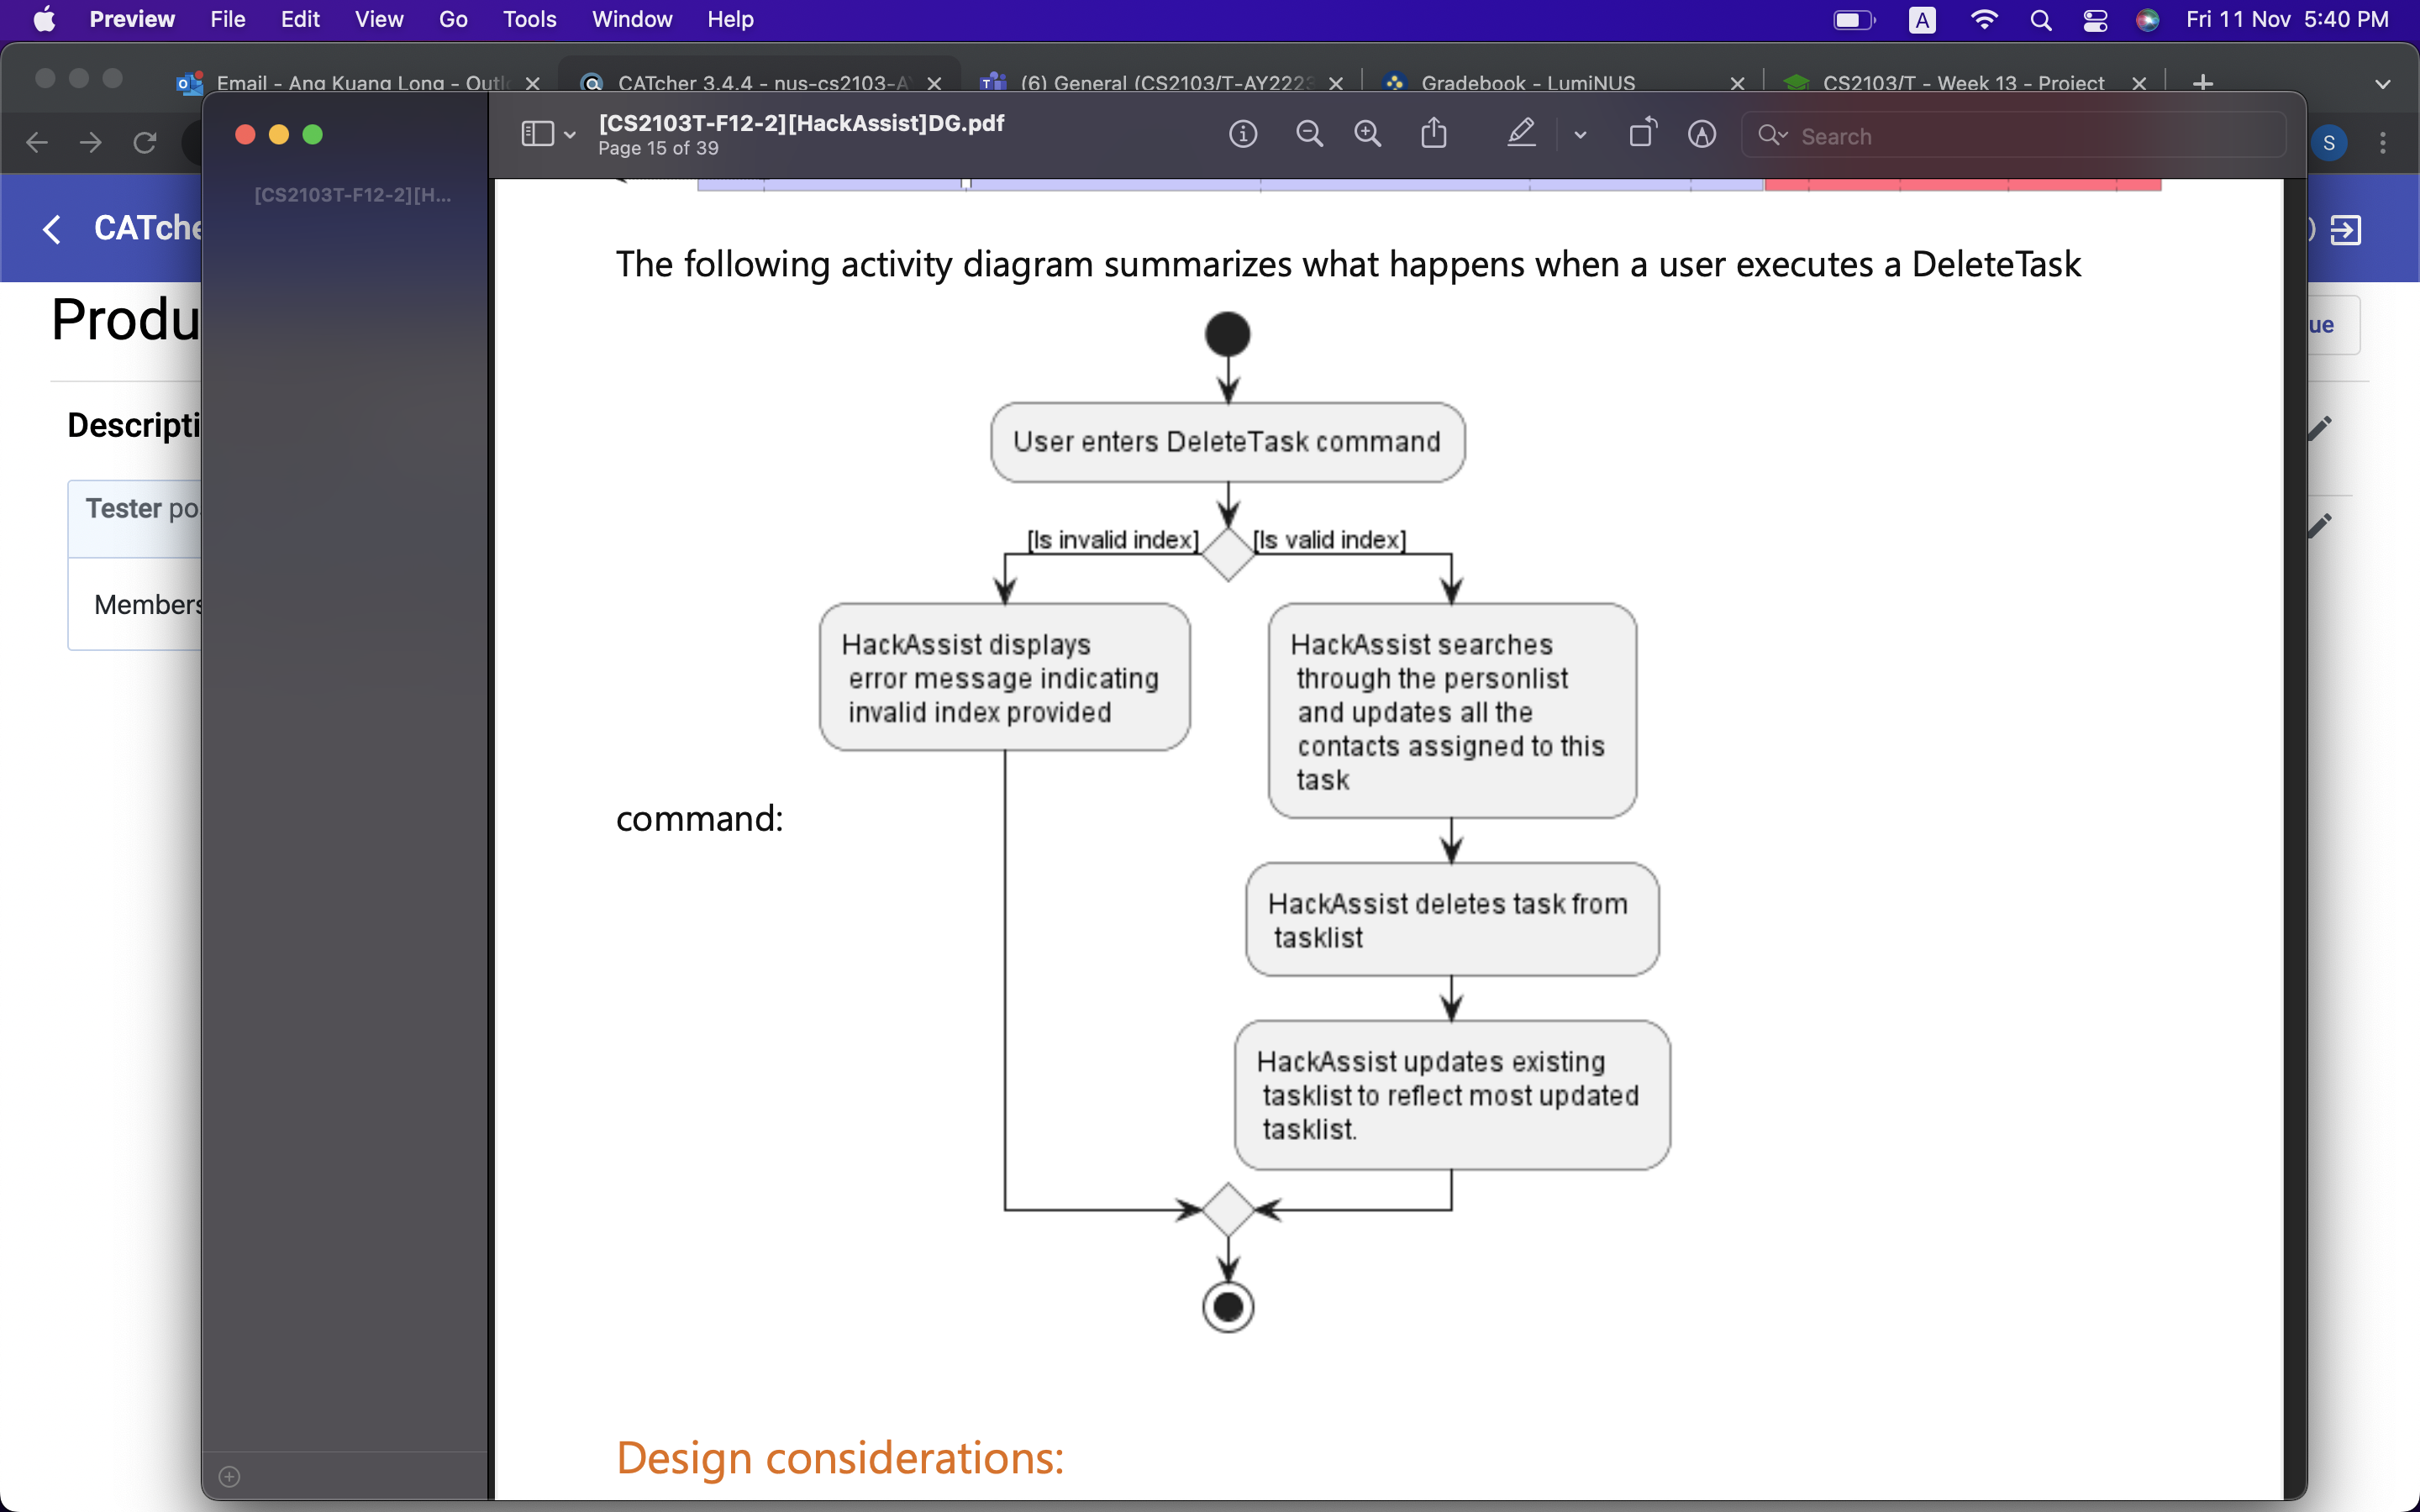The width and height of the screenshot is (2420, 1512).
Task: Activate the Highlight pen tool
Action: (x=1521, y=134)
